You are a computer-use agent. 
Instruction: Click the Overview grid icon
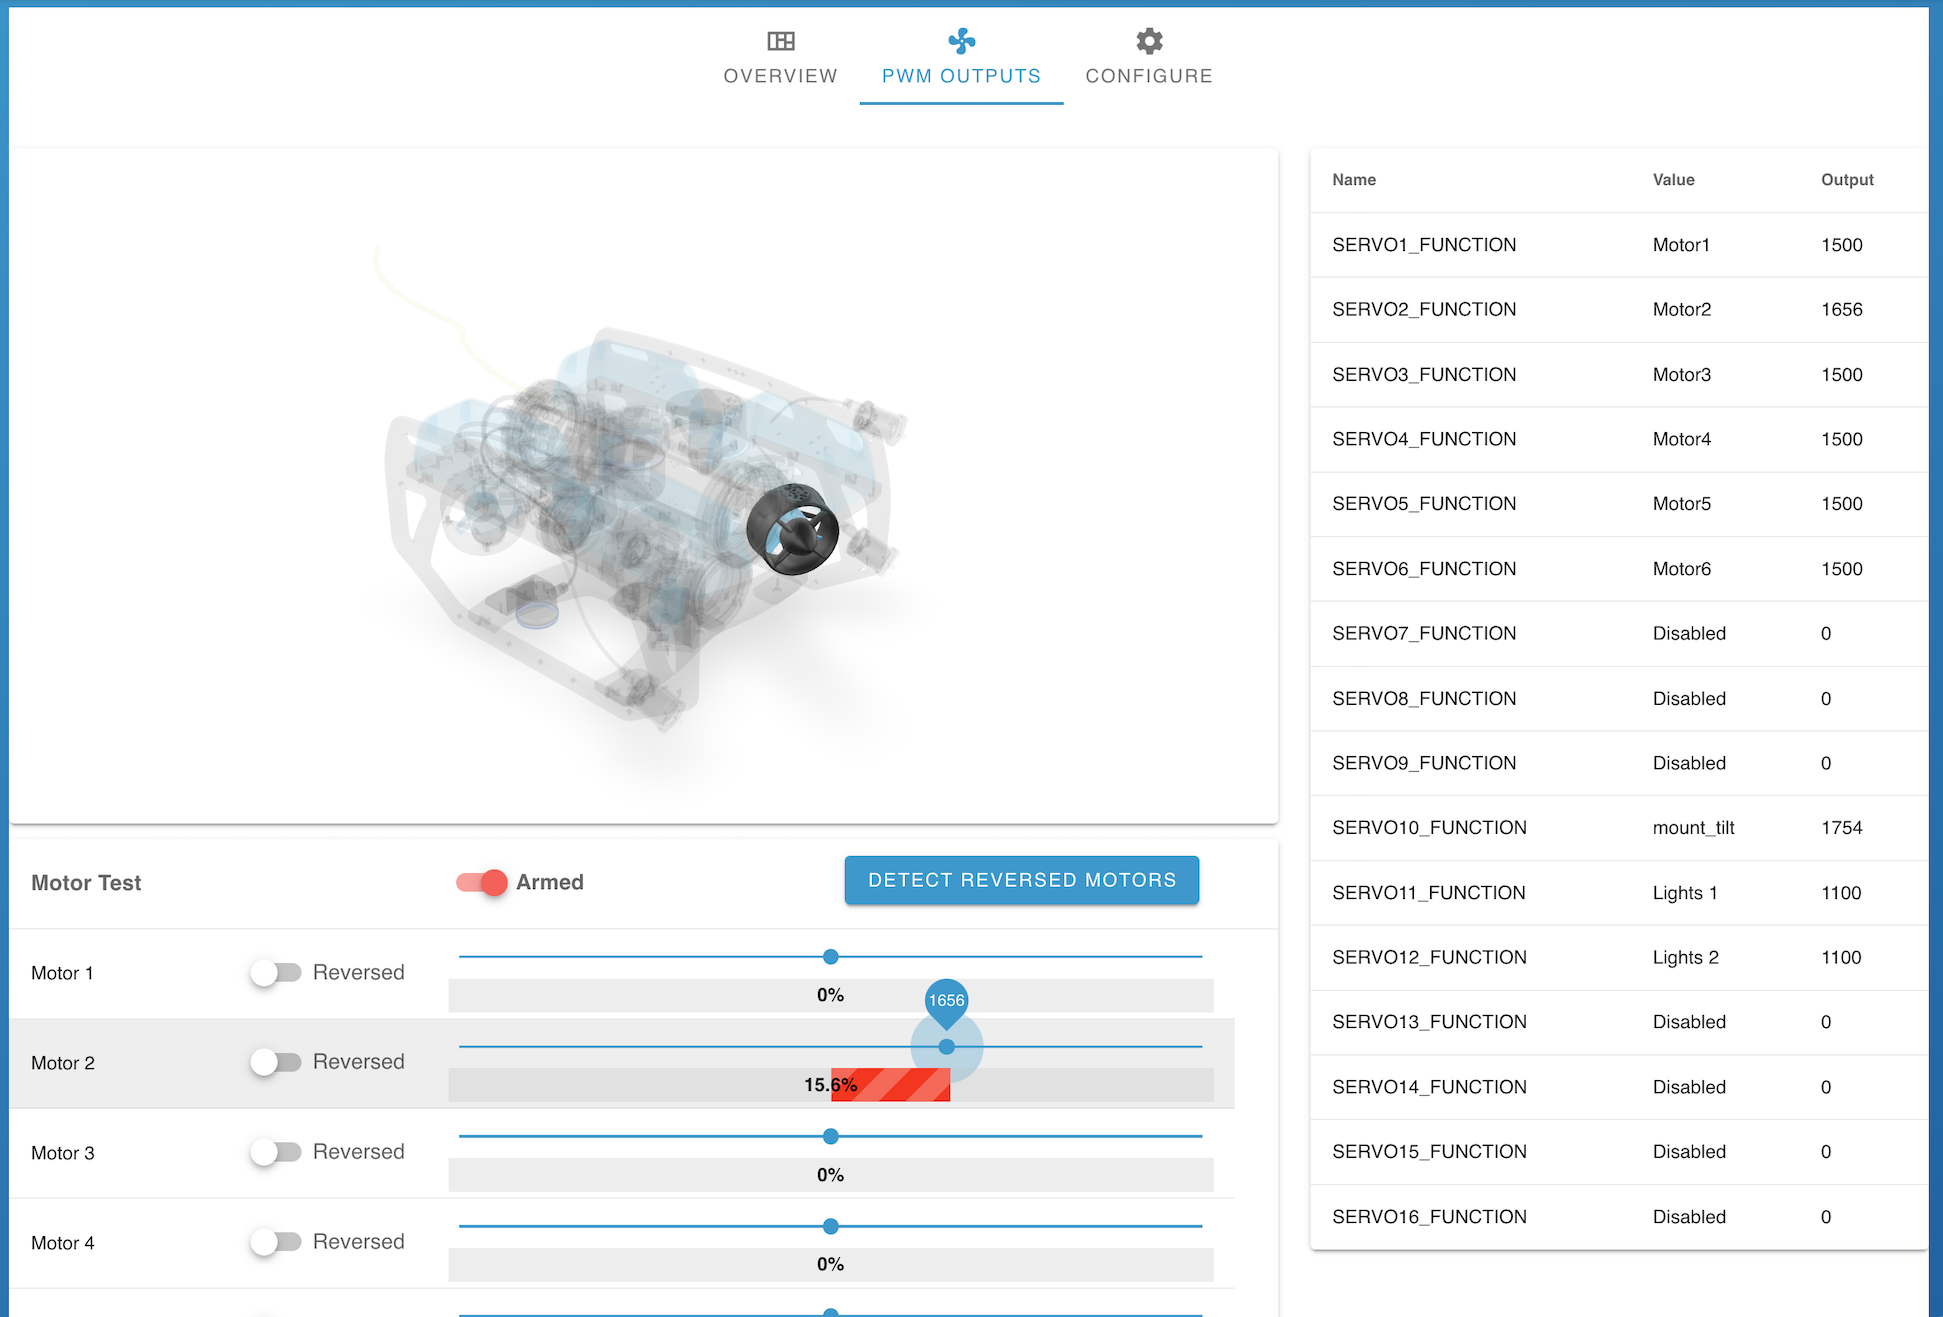pyautogui.click(x=779, y=41)
